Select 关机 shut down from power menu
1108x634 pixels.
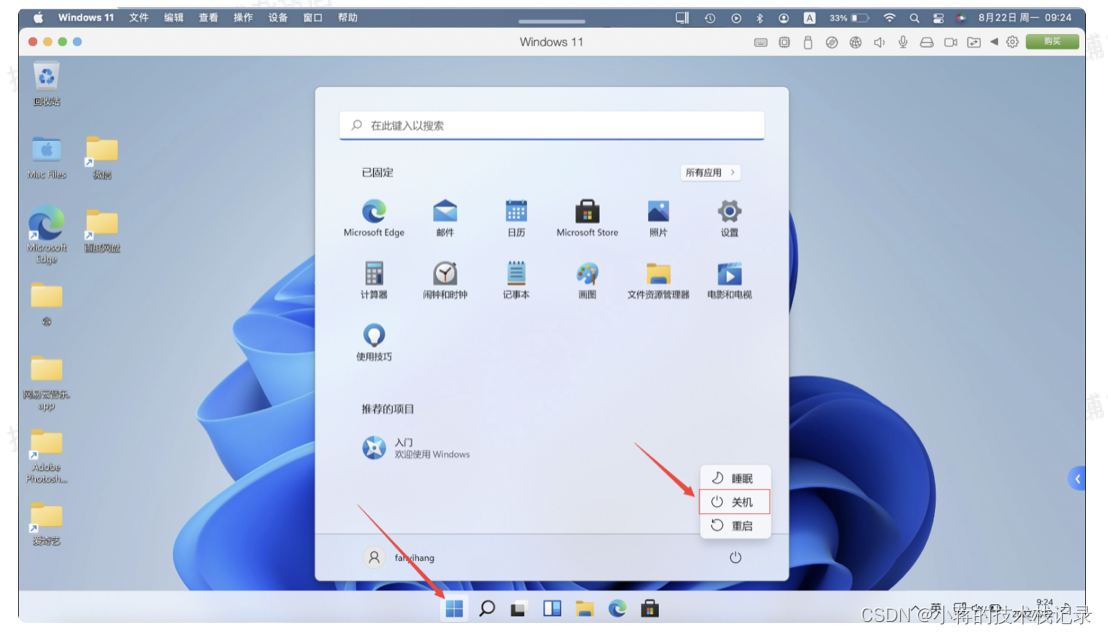(735, 502)
